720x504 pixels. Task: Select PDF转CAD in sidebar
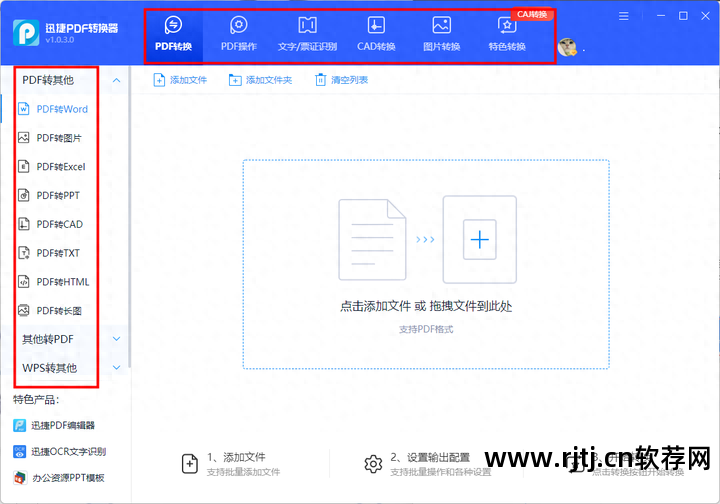(x=51, y=224)
